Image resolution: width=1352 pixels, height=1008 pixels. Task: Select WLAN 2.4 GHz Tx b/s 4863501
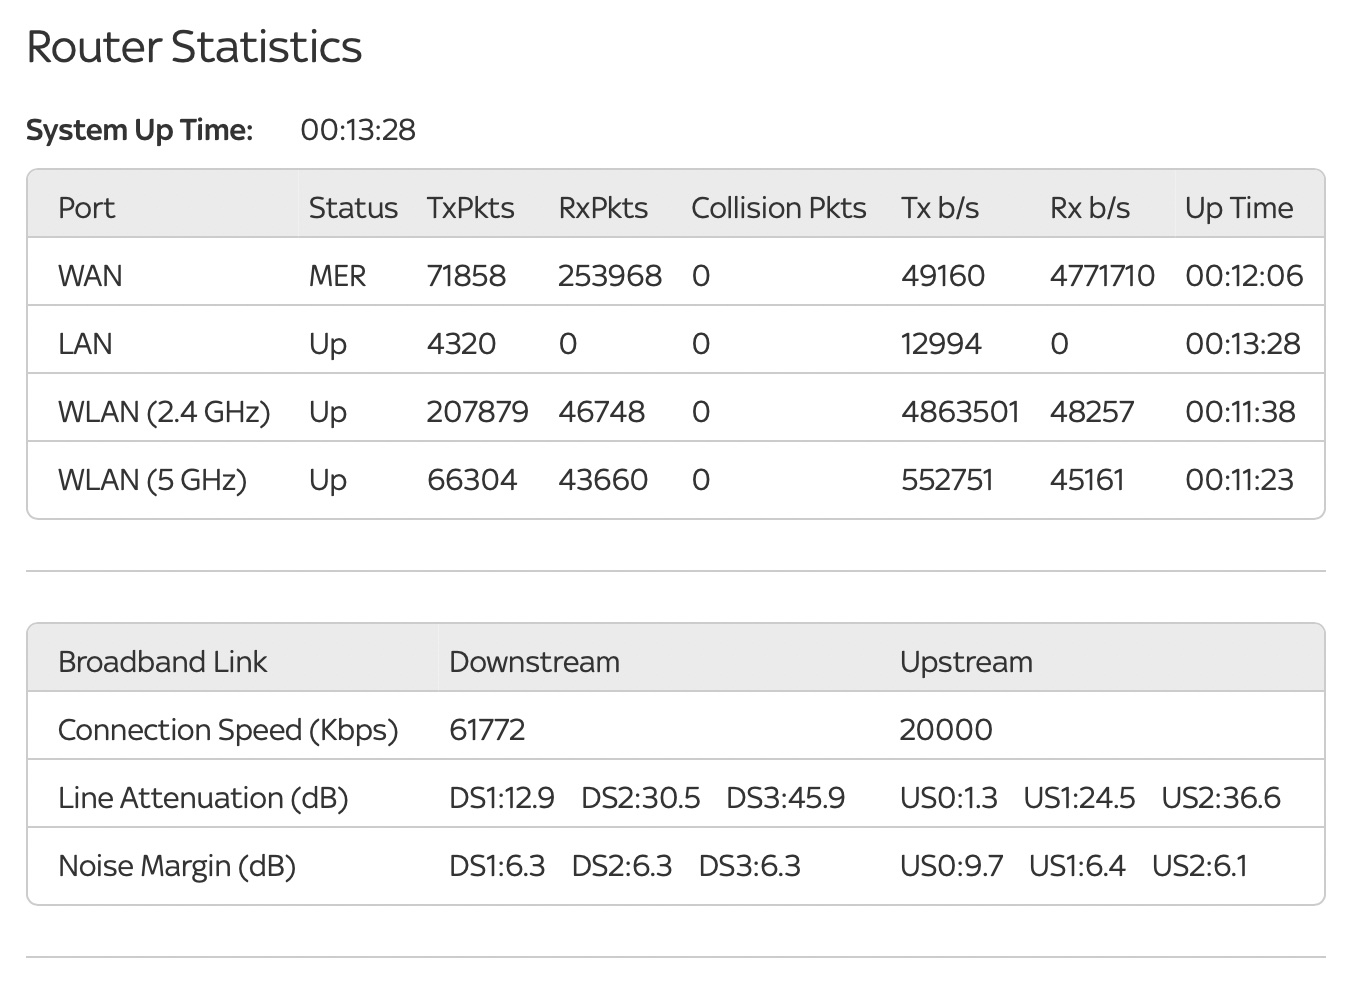pos(960,412)
